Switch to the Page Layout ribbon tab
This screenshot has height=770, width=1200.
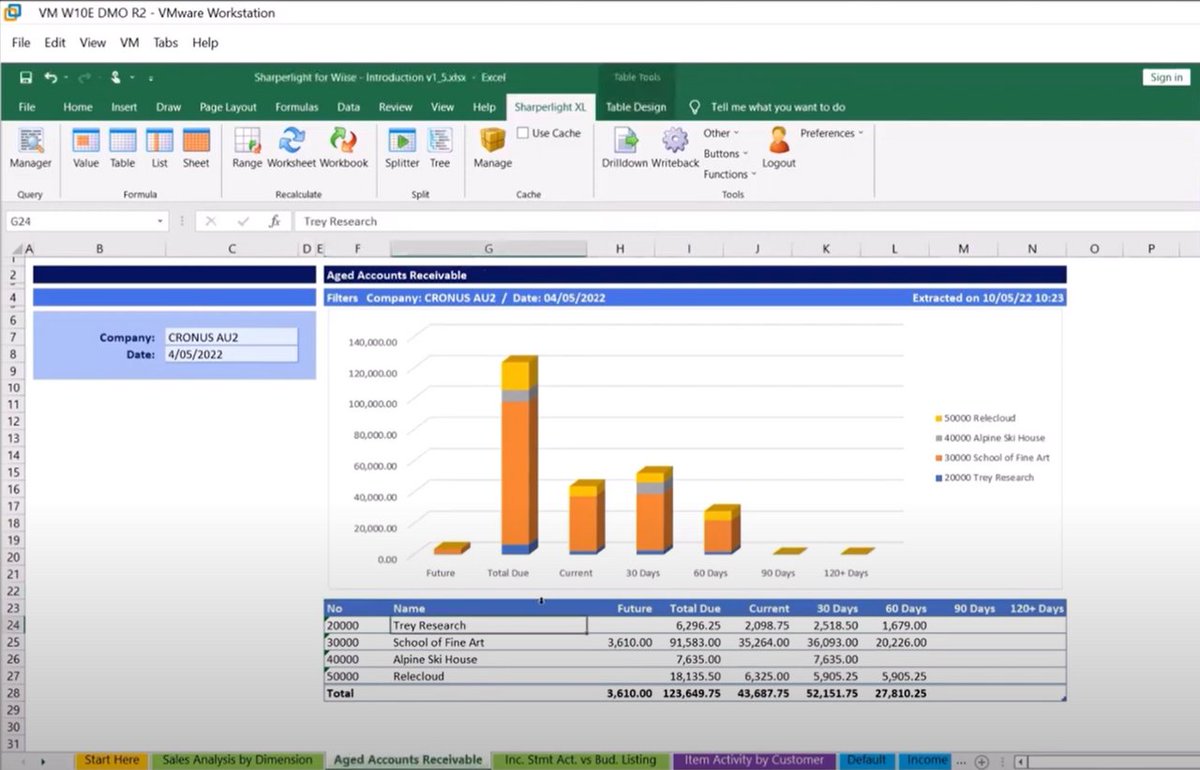pos(228,107)
